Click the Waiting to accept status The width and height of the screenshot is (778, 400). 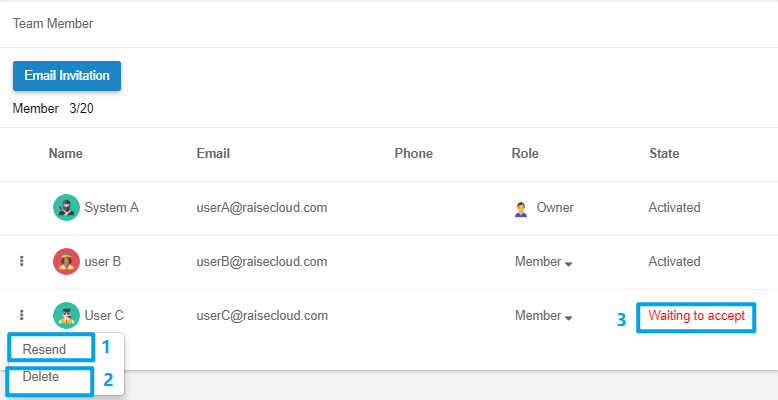point(696,316)
